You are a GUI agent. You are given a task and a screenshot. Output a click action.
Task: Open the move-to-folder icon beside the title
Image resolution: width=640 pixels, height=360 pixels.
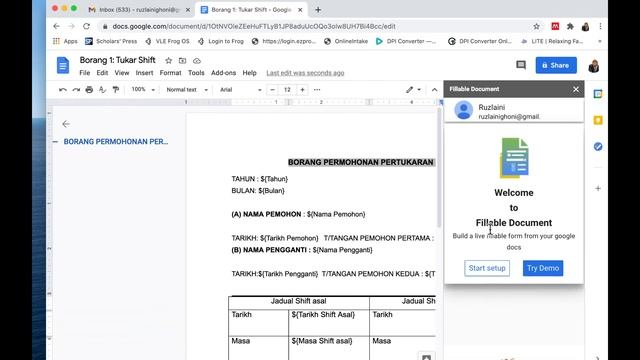coord(182,60)
